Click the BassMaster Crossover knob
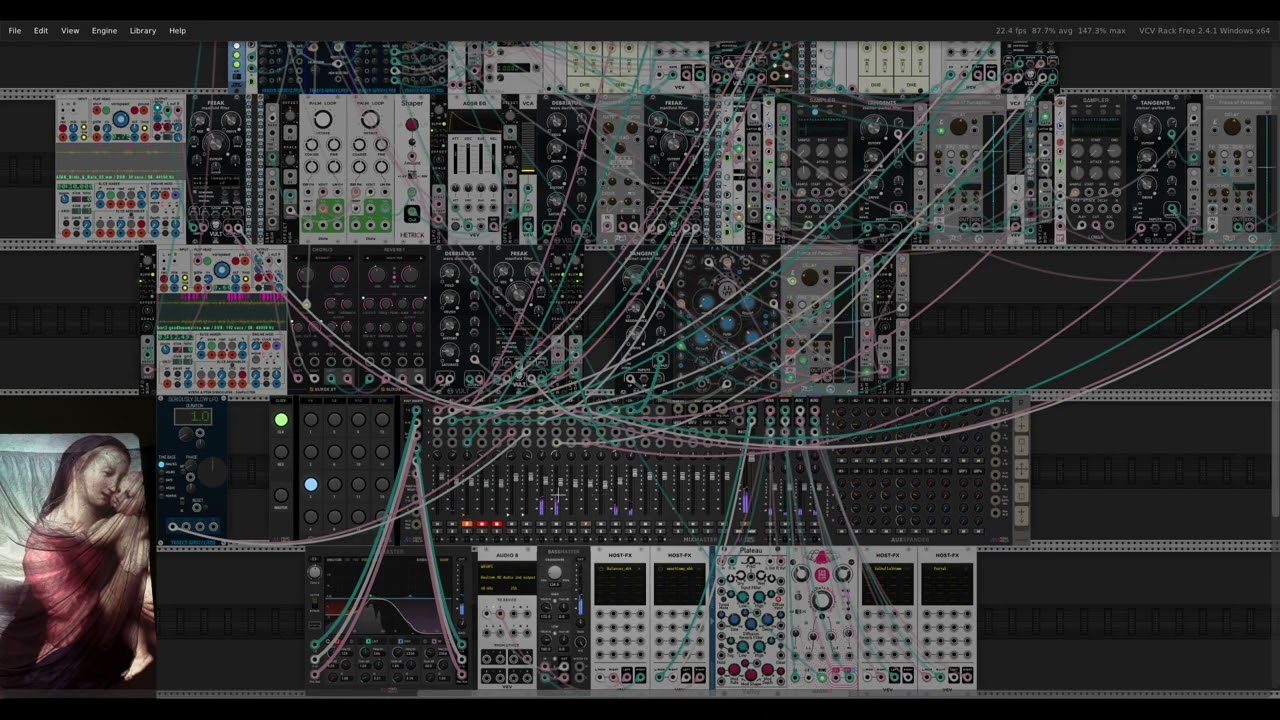Image resolution: width=1280 pixels, height=720 pixels. tap(555, 572)
